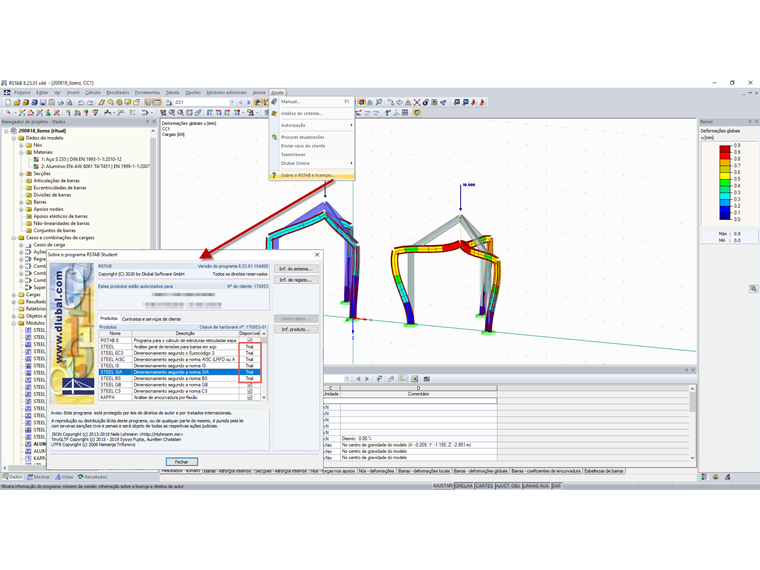This screenshot has height=570, width=760.
Task: Open the Barras - deformações globais table tab
Action: coord(480,471)
